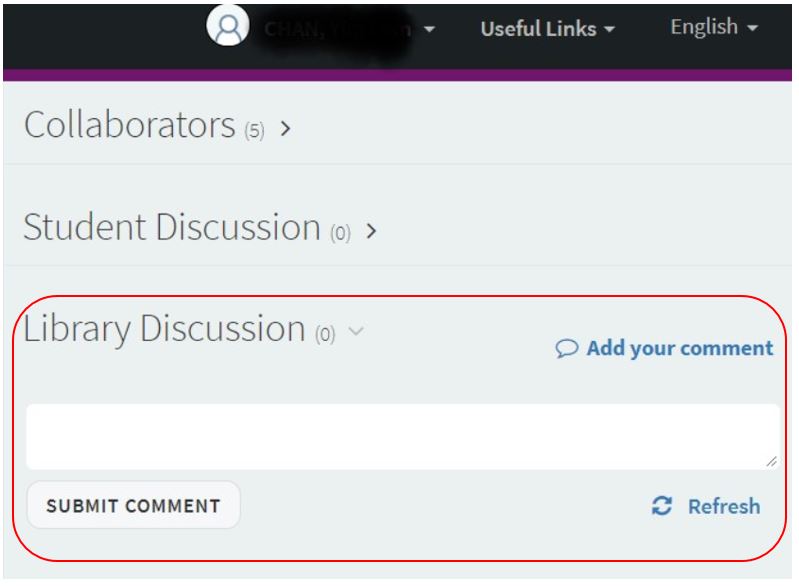Image resolution: width=799 pixels, height=586 pixels.
Task: Expand the Collaborators section chevron
Action: (x=286, y=128)
